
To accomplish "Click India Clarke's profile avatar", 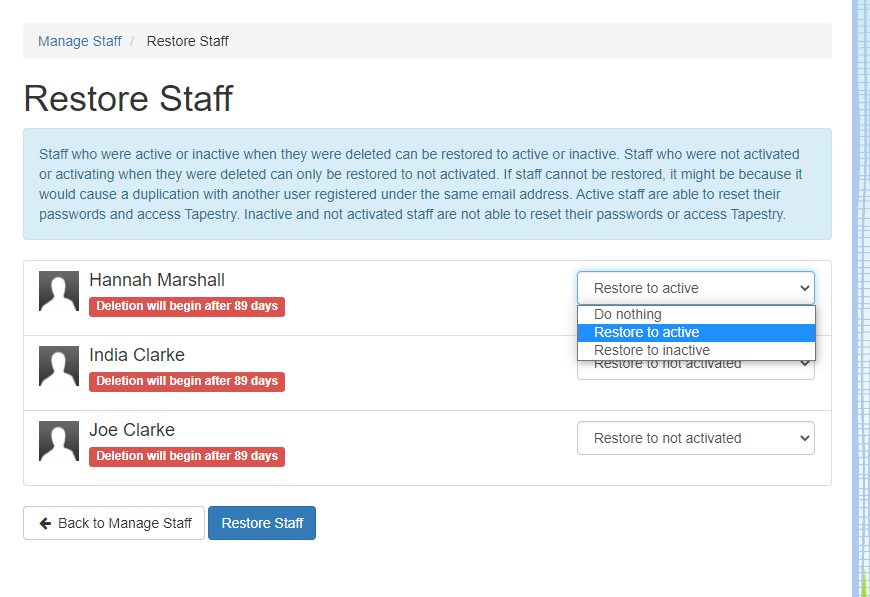I will pyautogui.click(x=59, y=366).
